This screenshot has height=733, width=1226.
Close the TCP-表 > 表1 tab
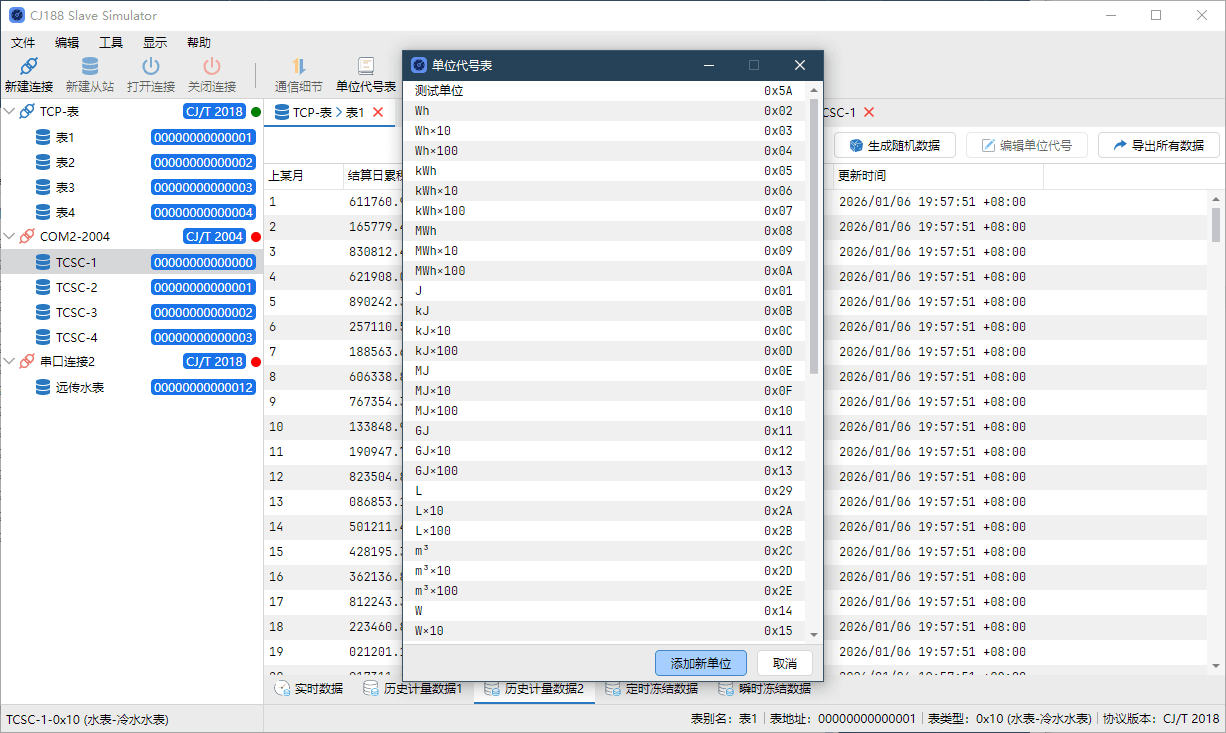378,113
